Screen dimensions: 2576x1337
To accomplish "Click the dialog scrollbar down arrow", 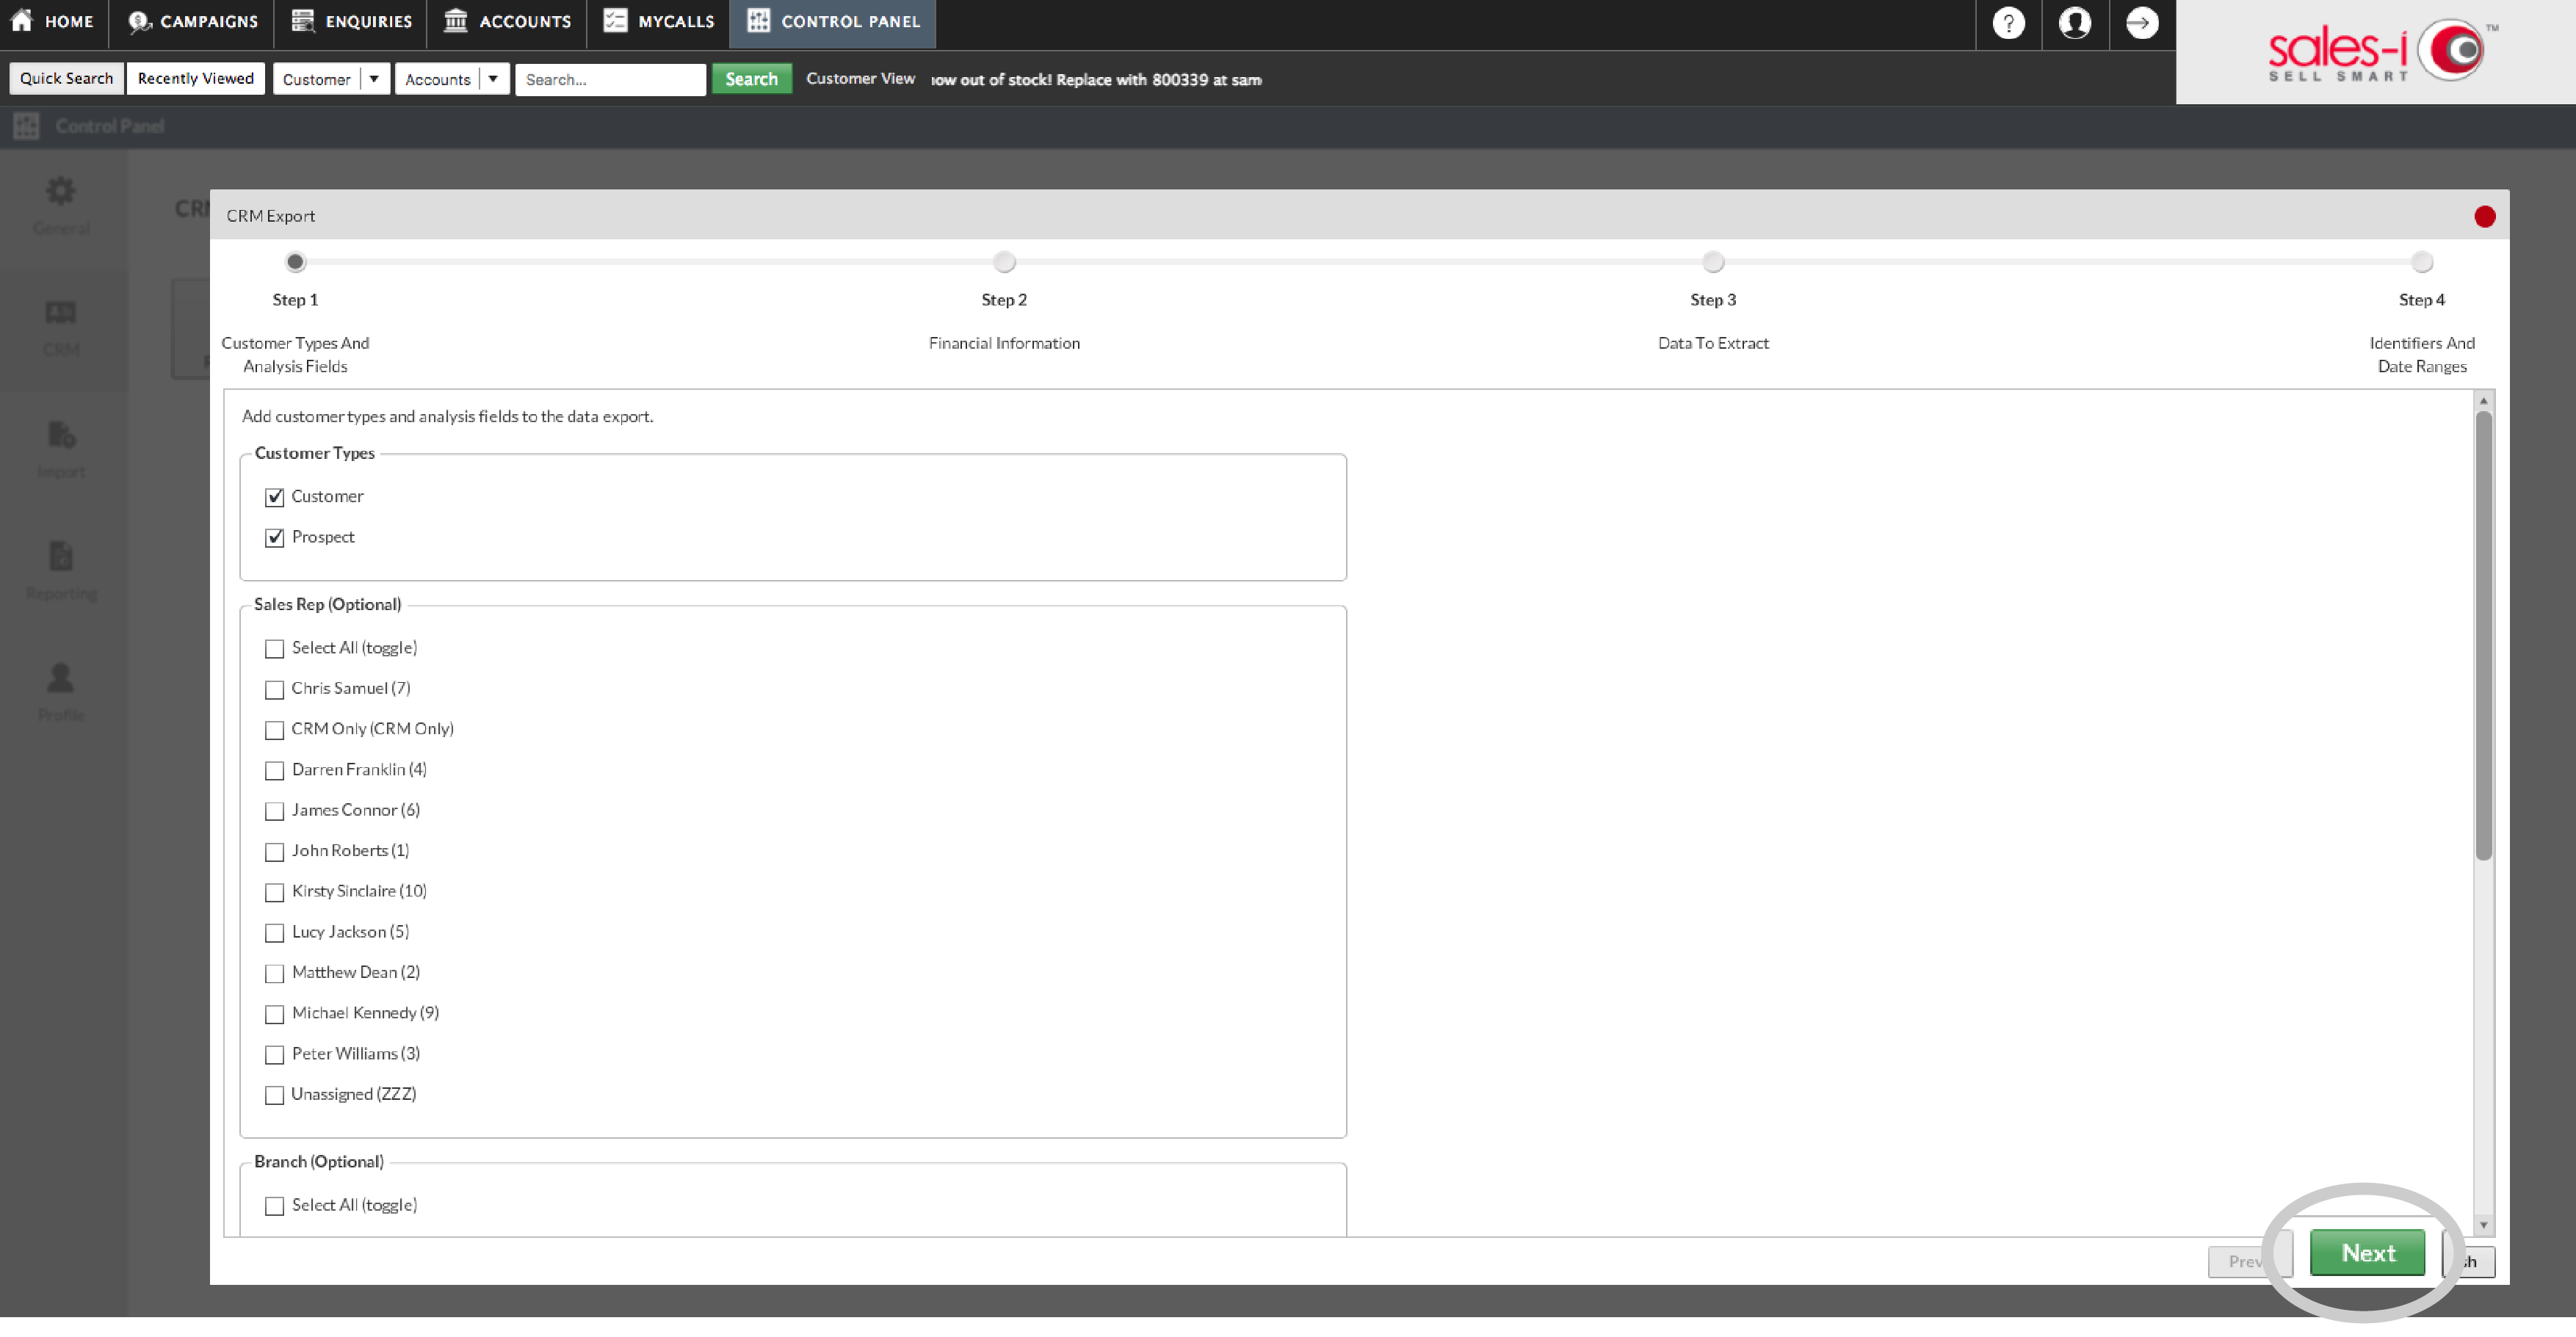I will (x=2483, y=1225).
